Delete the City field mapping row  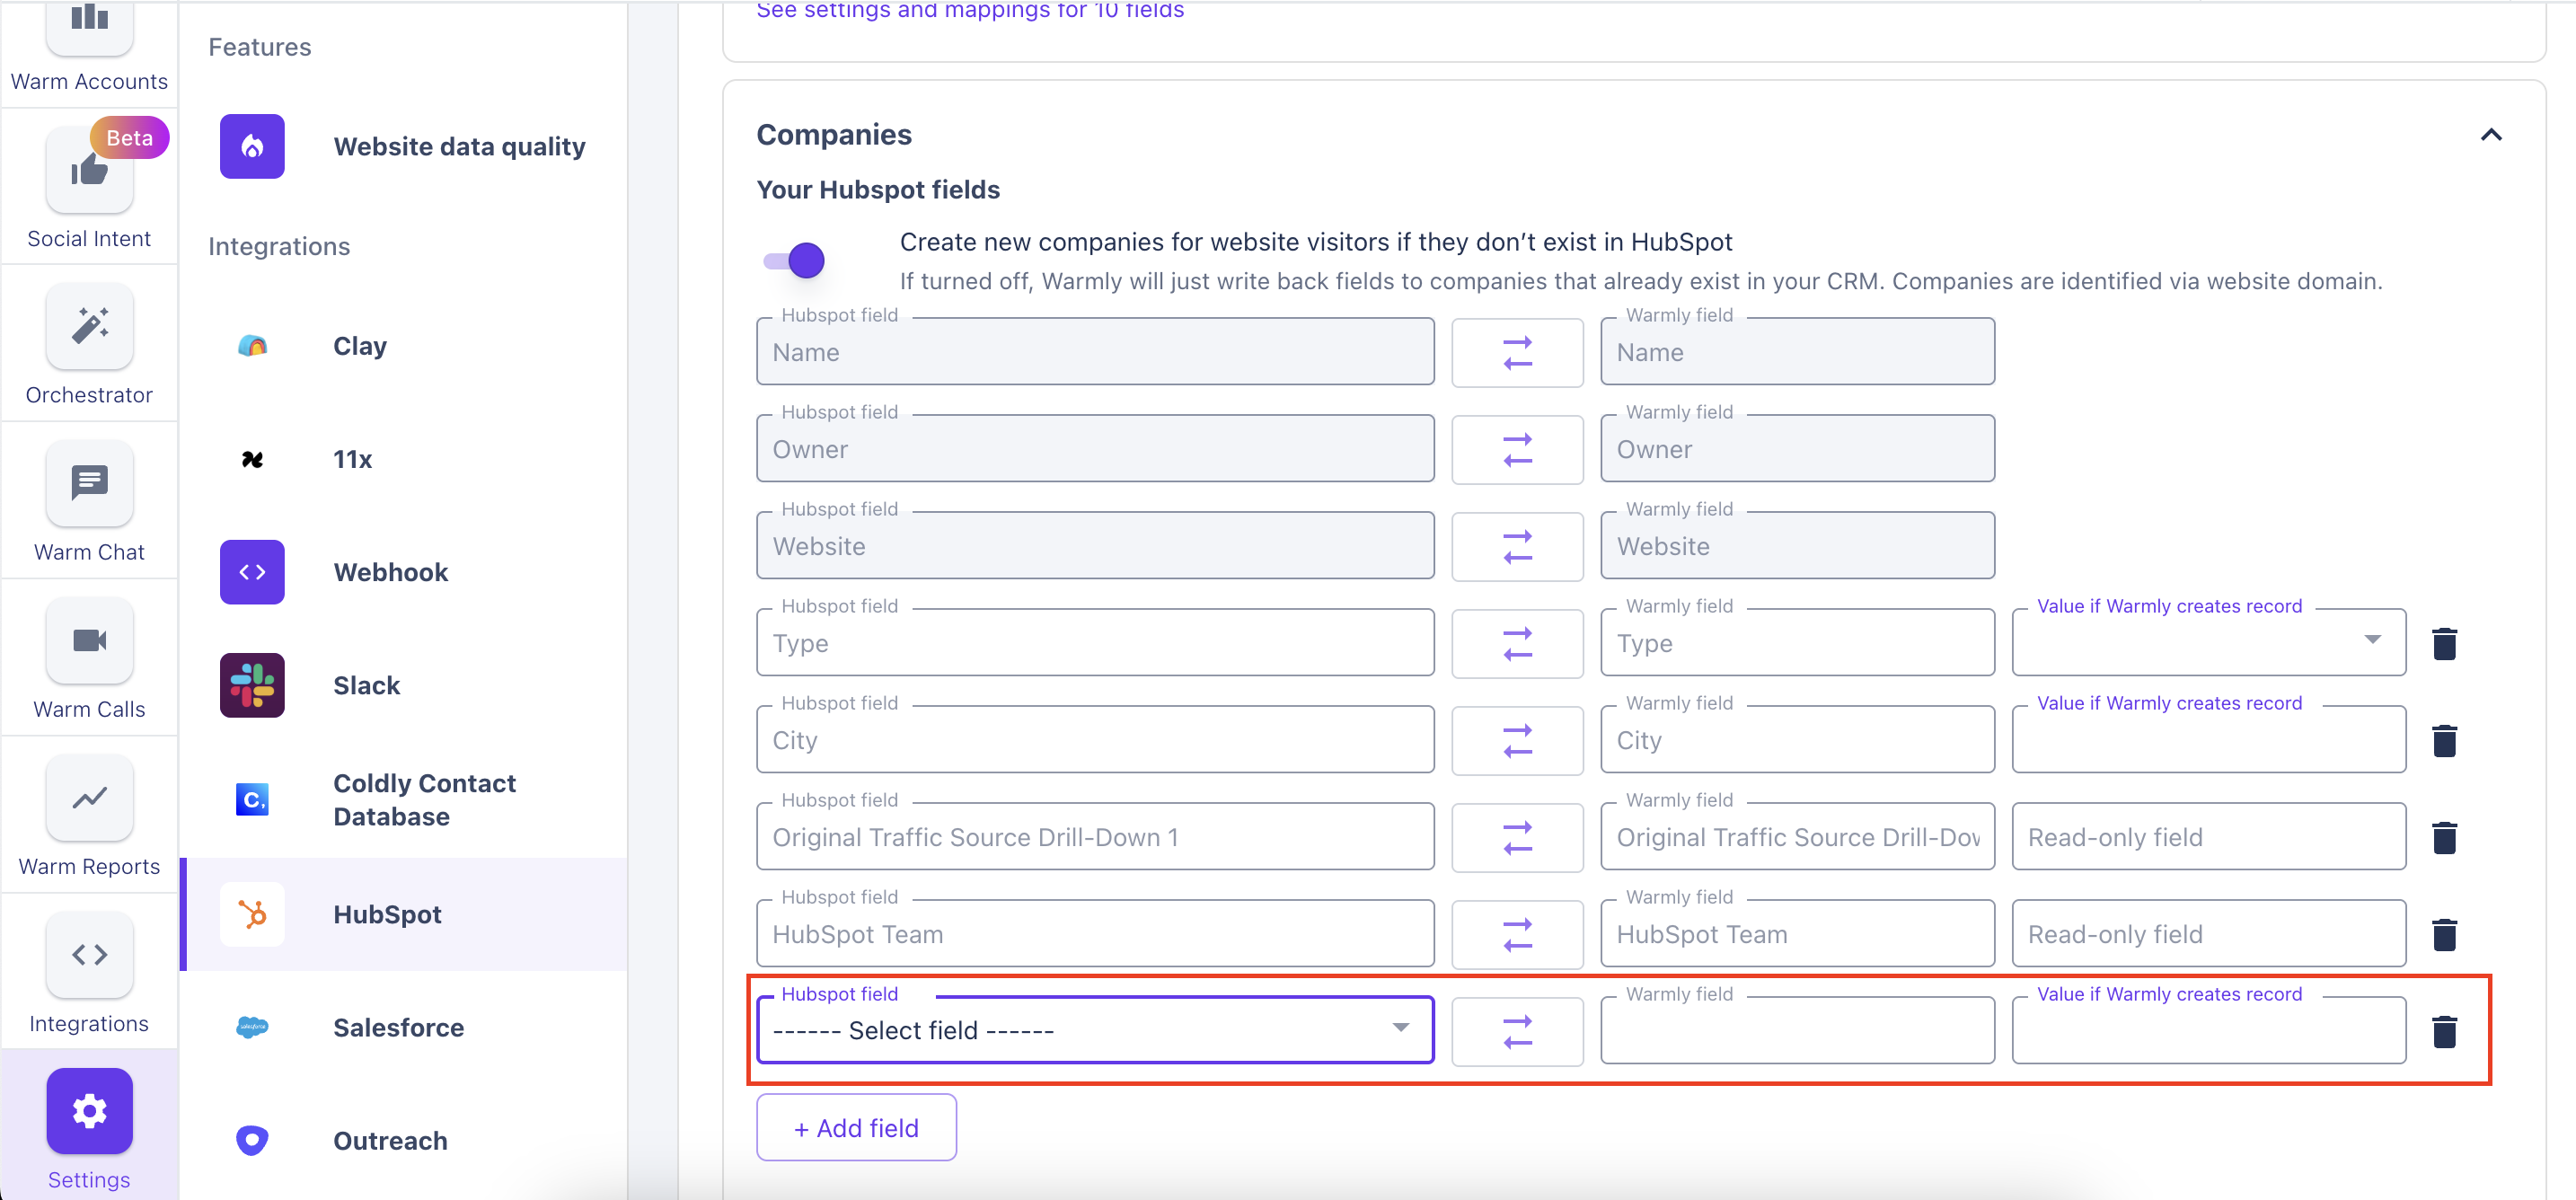[2444, 741]
